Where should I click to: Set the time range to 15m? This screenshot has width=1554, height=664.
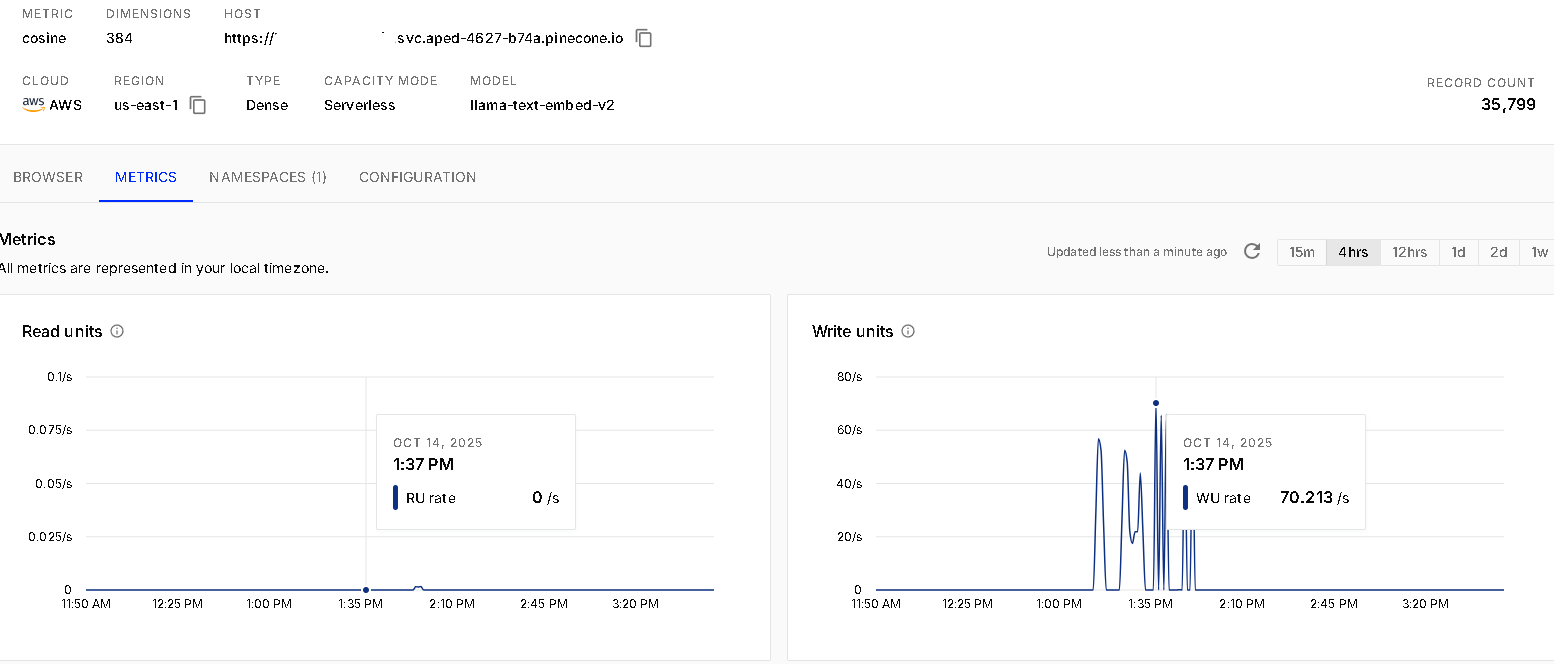tap(1302, 252)
